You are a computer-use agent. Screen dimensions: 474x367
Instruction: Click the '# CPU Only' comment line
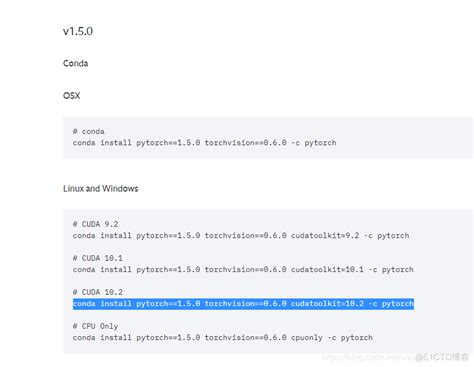click(96, 326)
